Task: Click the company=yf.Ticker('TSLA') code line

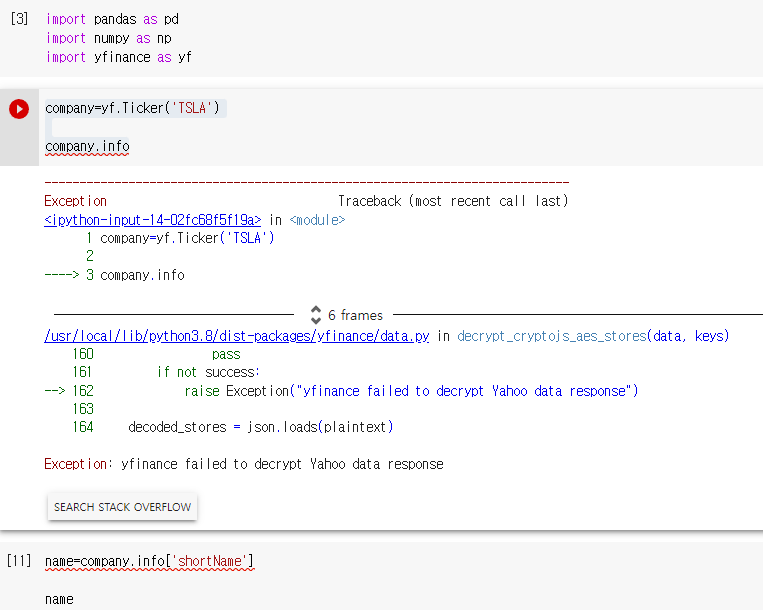Action: 132,108
